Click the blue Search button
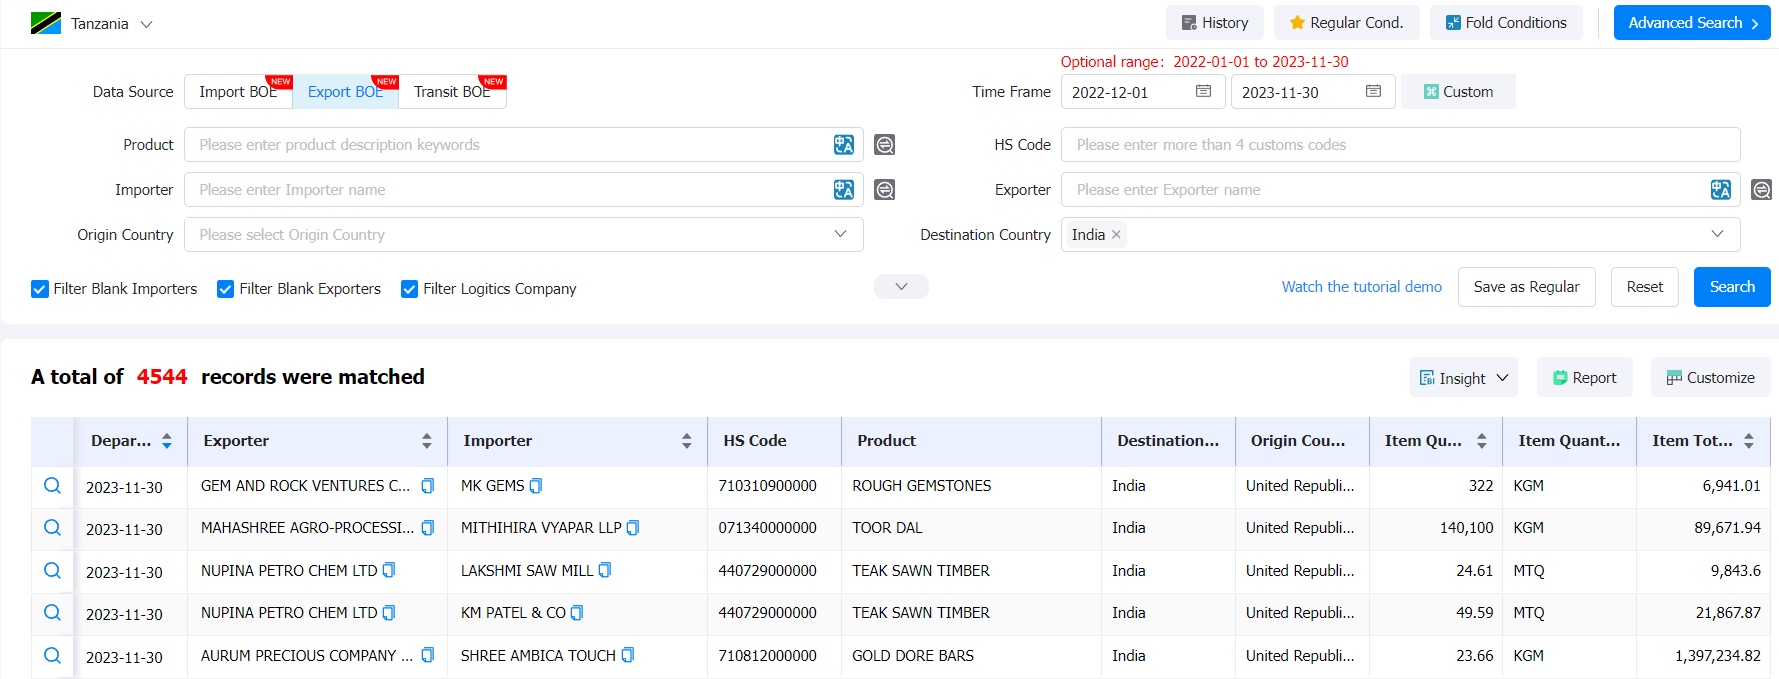The height and width of the screenshot is (679, 1779). [1732, 287]
